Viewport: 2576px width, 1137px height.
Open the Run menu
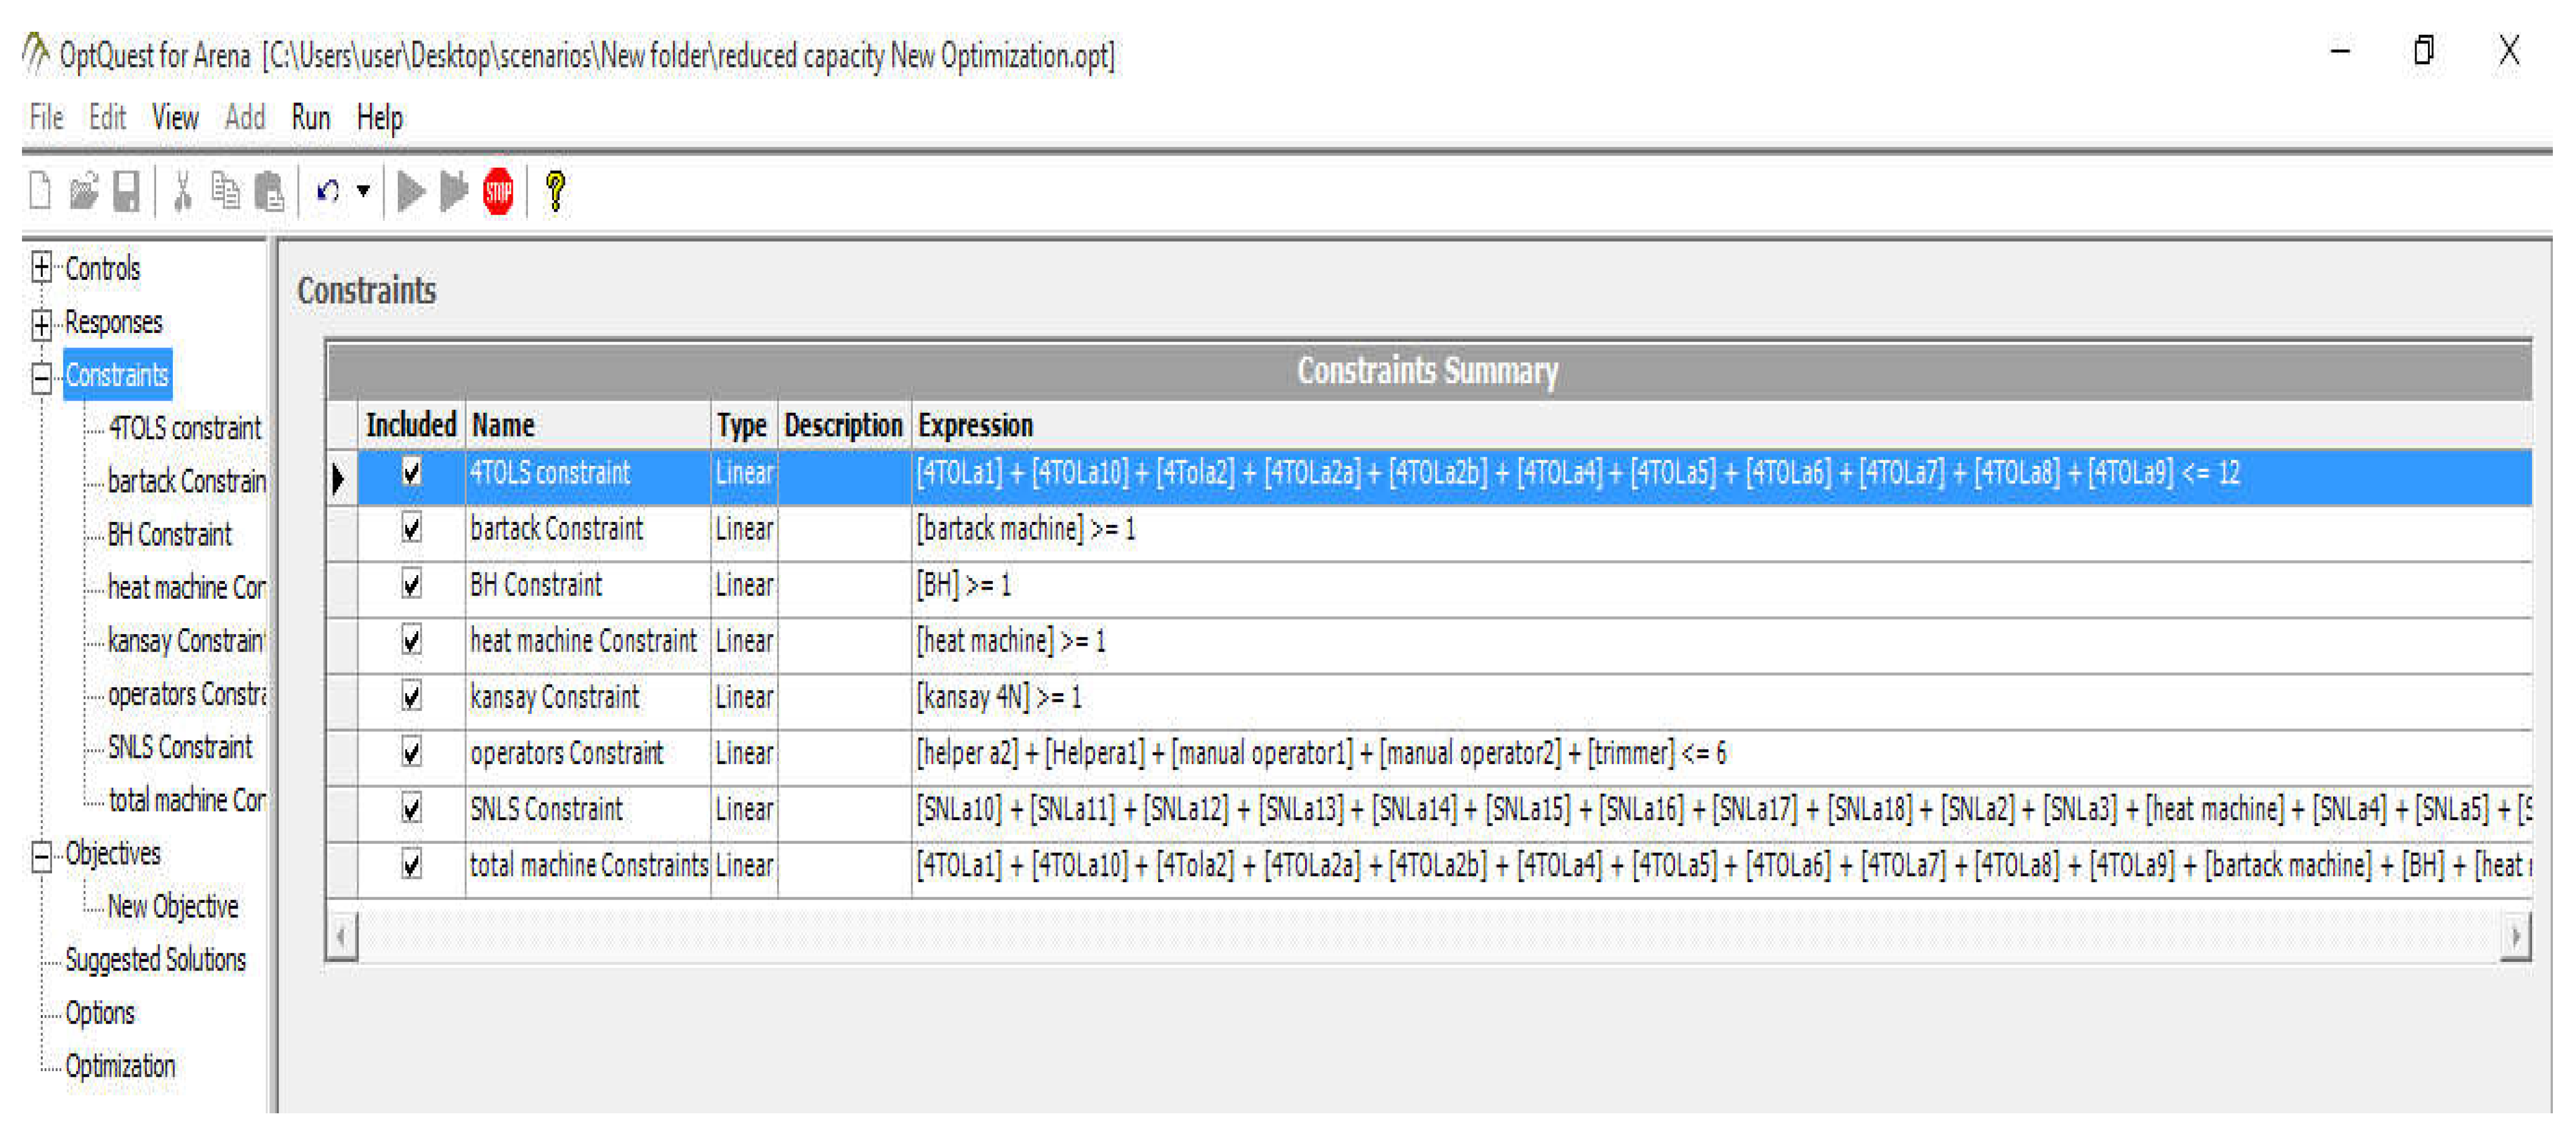(310, 118)
